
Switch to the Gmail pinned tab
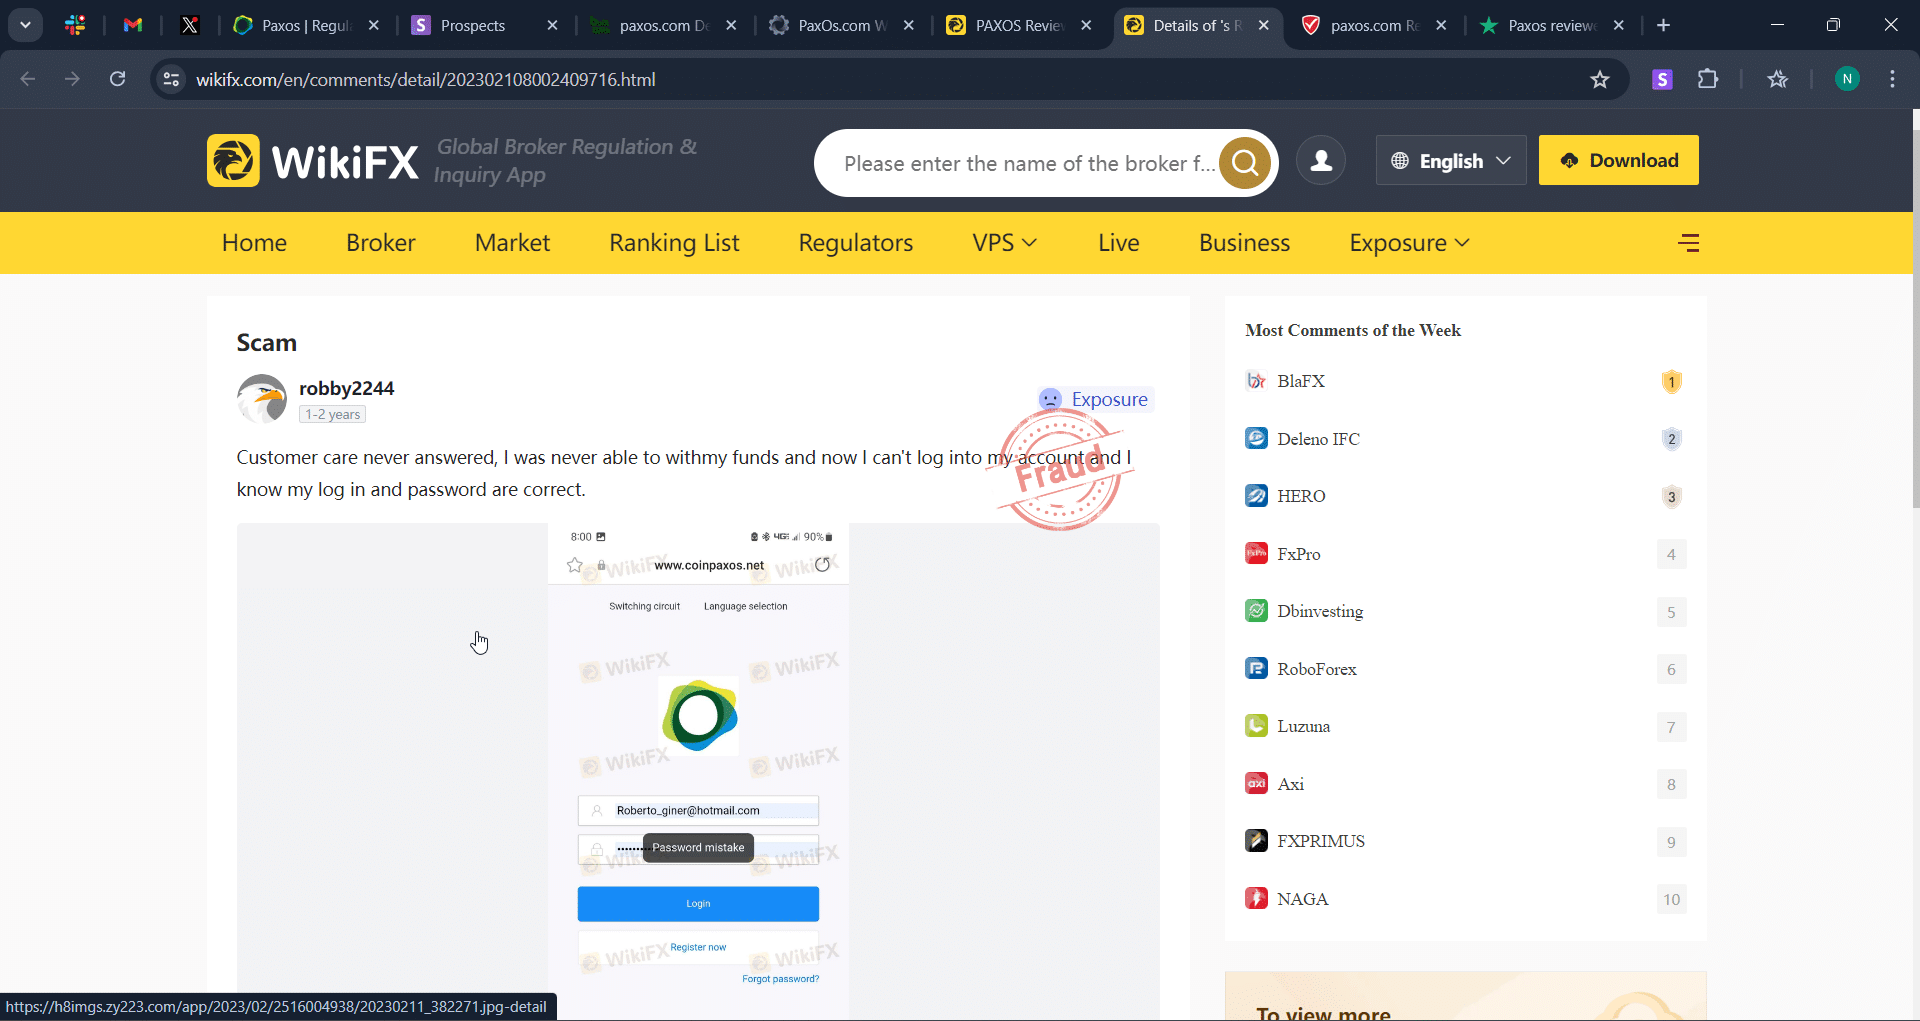(x=133, y=25)
